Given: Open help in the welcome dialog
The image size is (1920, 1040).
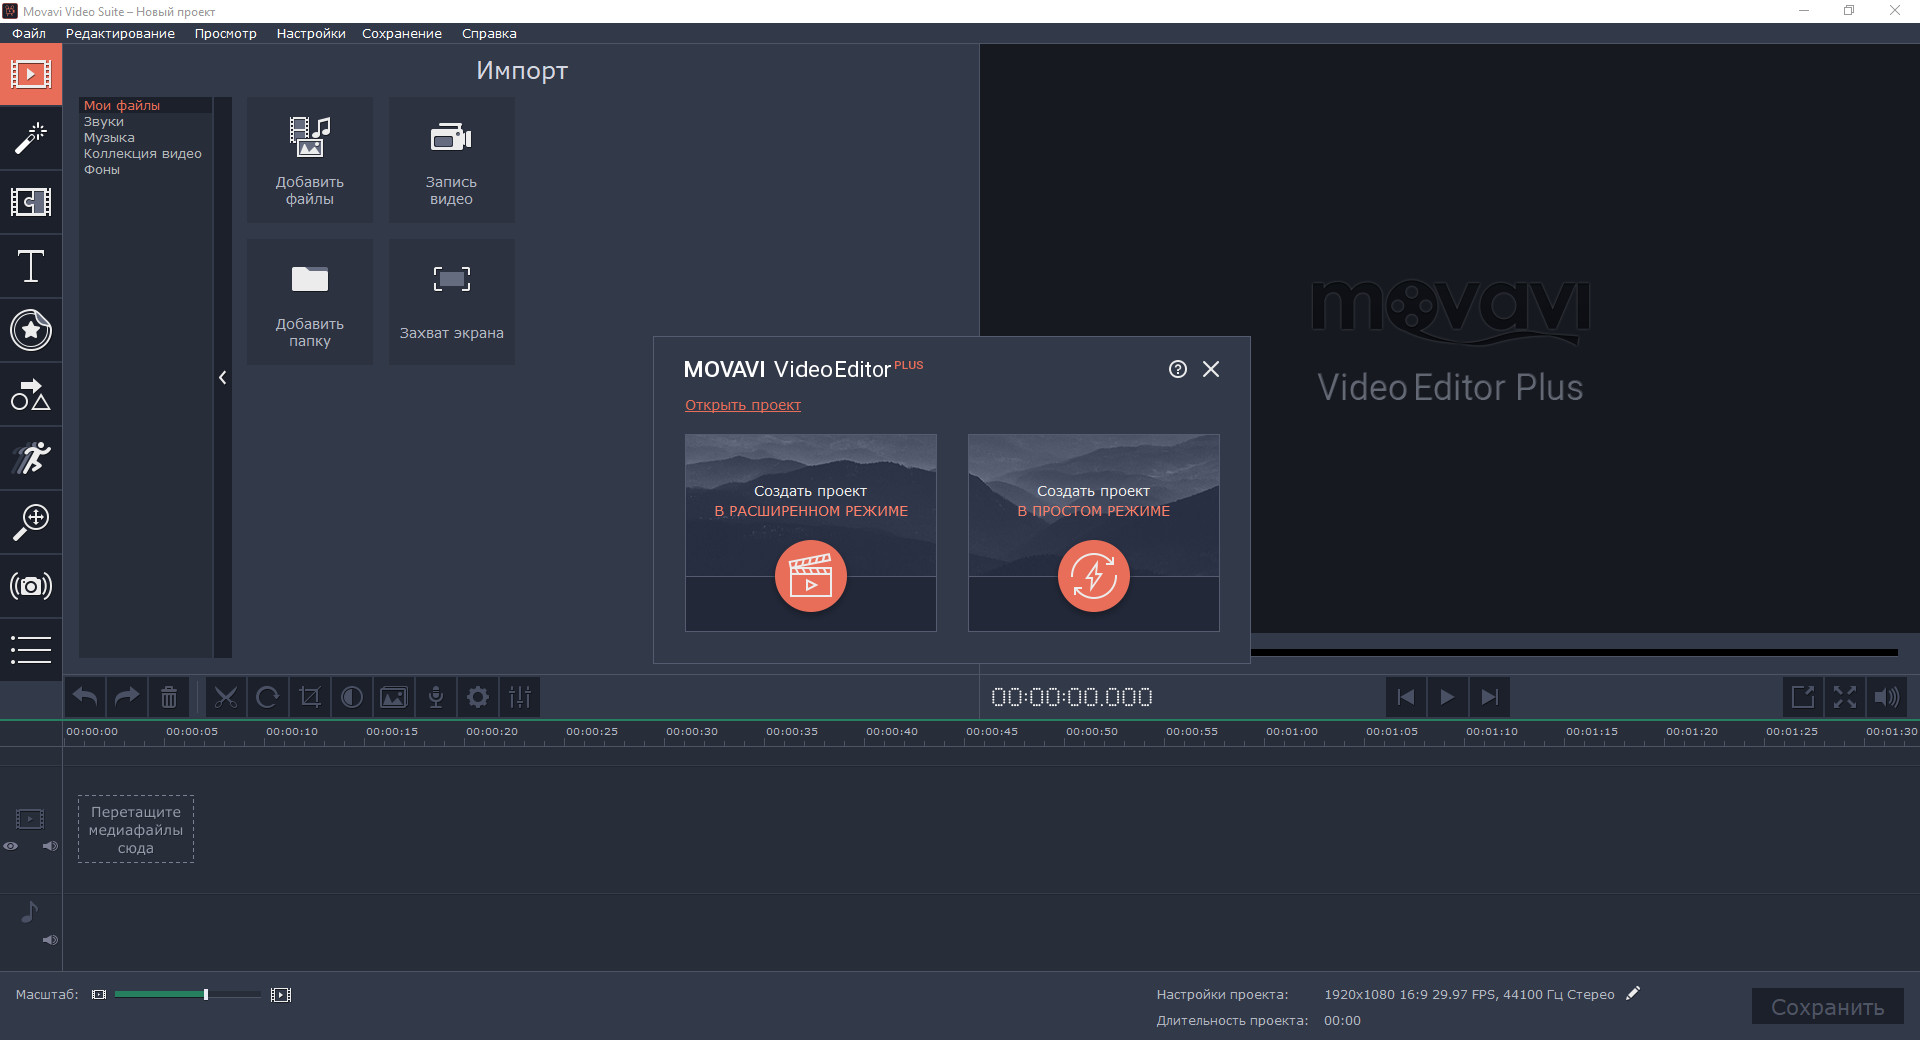Looking at the screenshot, I should (1178, 369).
